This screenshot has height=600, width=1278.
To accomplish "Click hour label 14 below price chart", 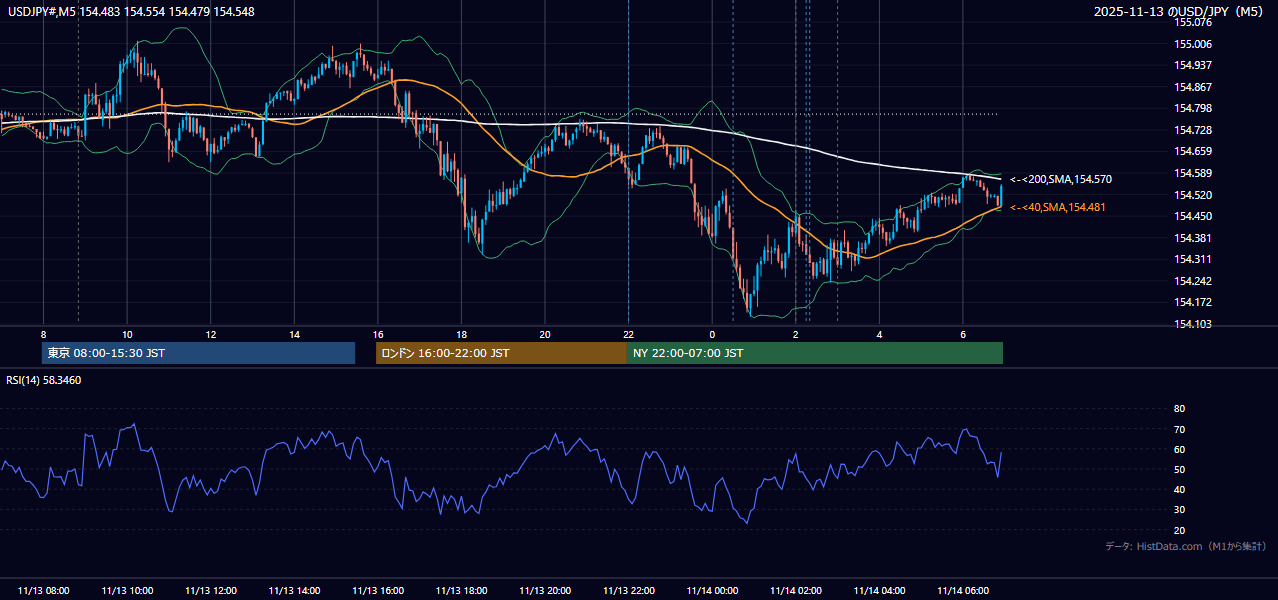I will point(294,334).
